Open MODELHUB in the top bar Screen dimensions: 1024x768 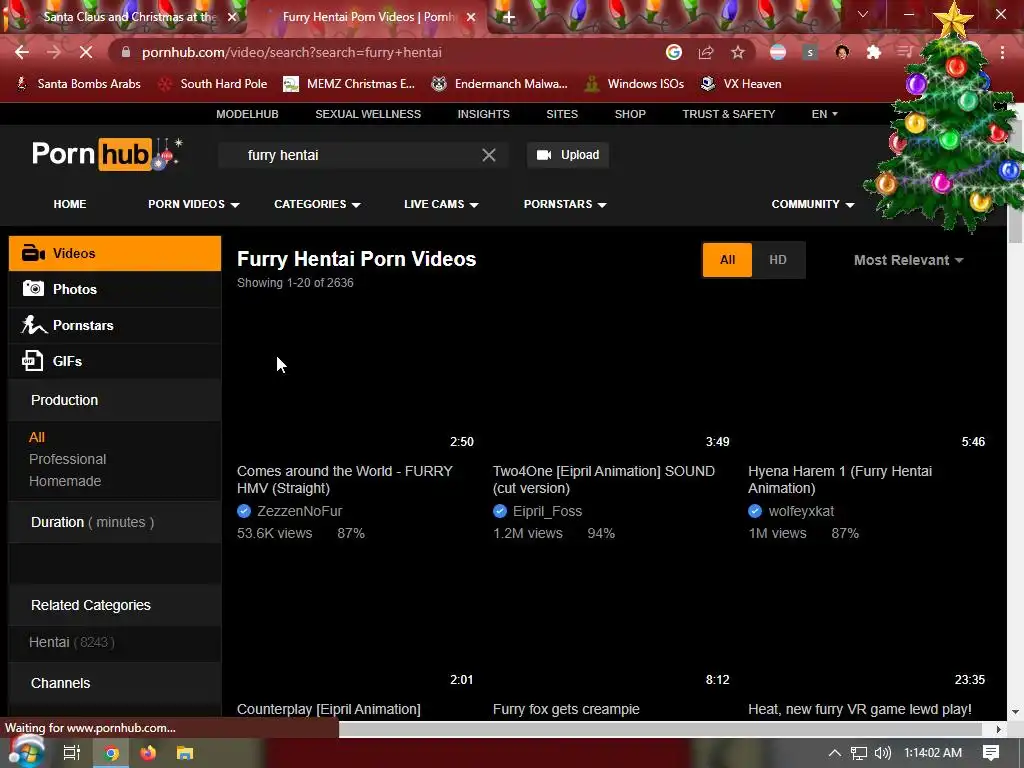(248, 114)
